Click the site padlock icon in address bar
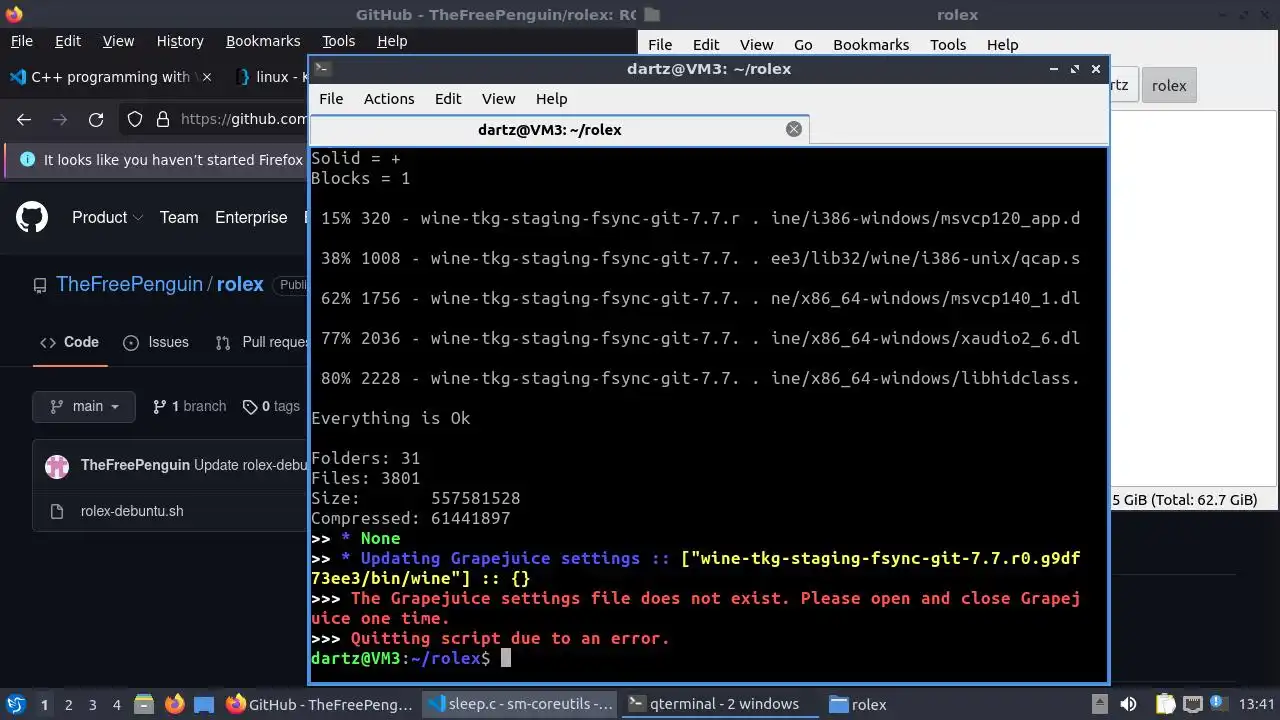This screenshot has width=1280, height=720. 163,119
